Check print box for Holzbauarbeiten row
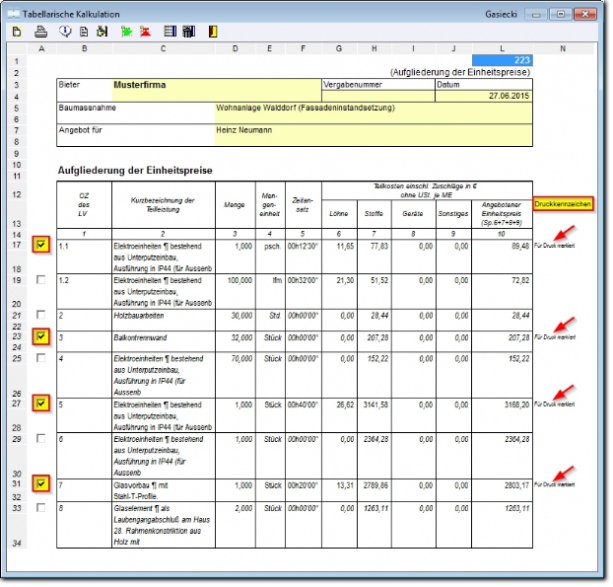Screen dimensions: 613x587 [x=41, y=315]
